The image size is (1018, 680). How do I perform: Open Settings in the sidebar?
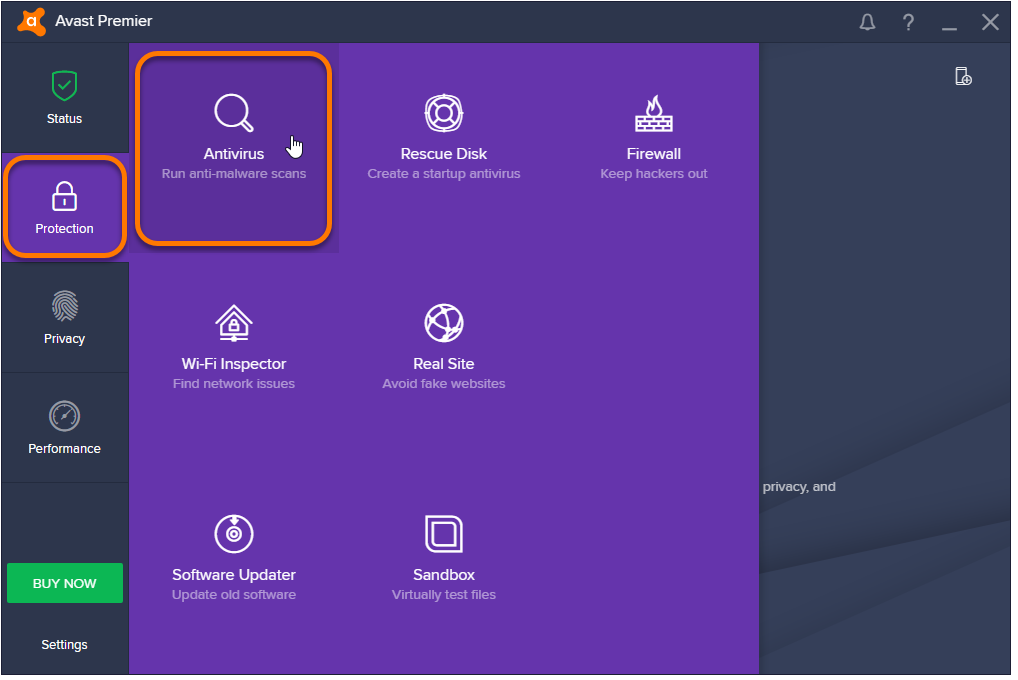coord(64,645)
